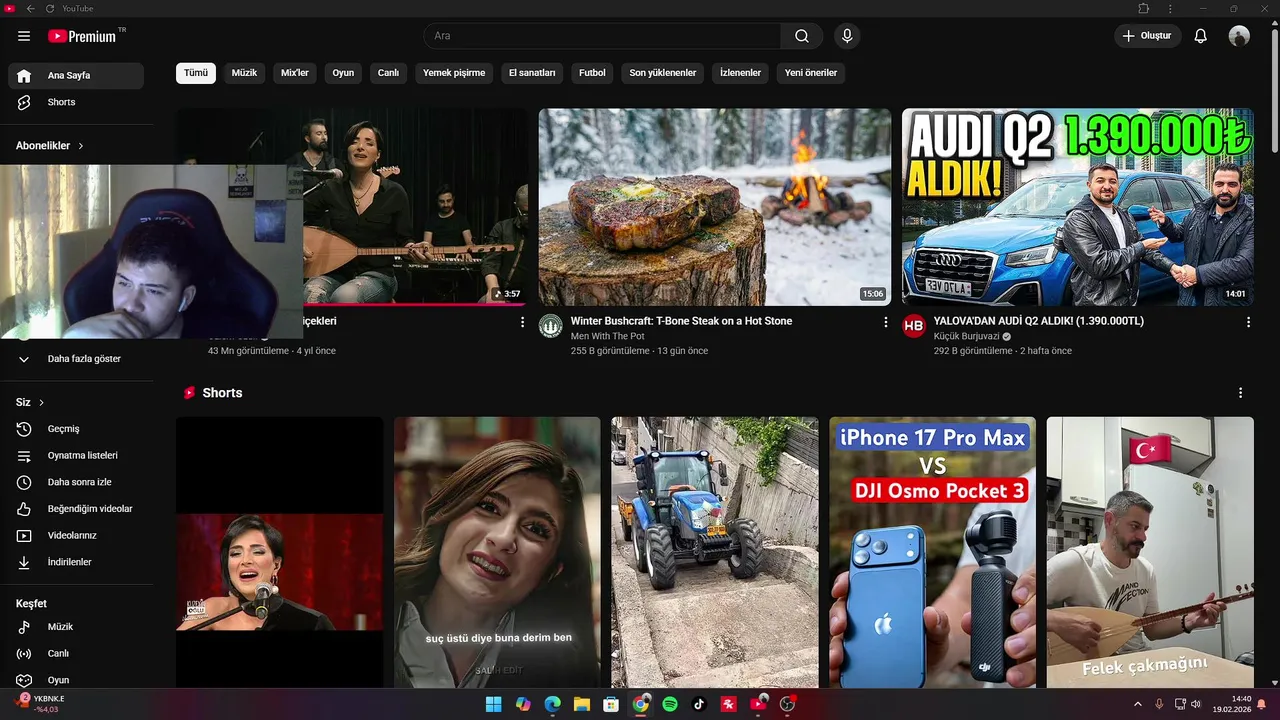Click the page vertical scrollbar

(x=1274, y=90)
